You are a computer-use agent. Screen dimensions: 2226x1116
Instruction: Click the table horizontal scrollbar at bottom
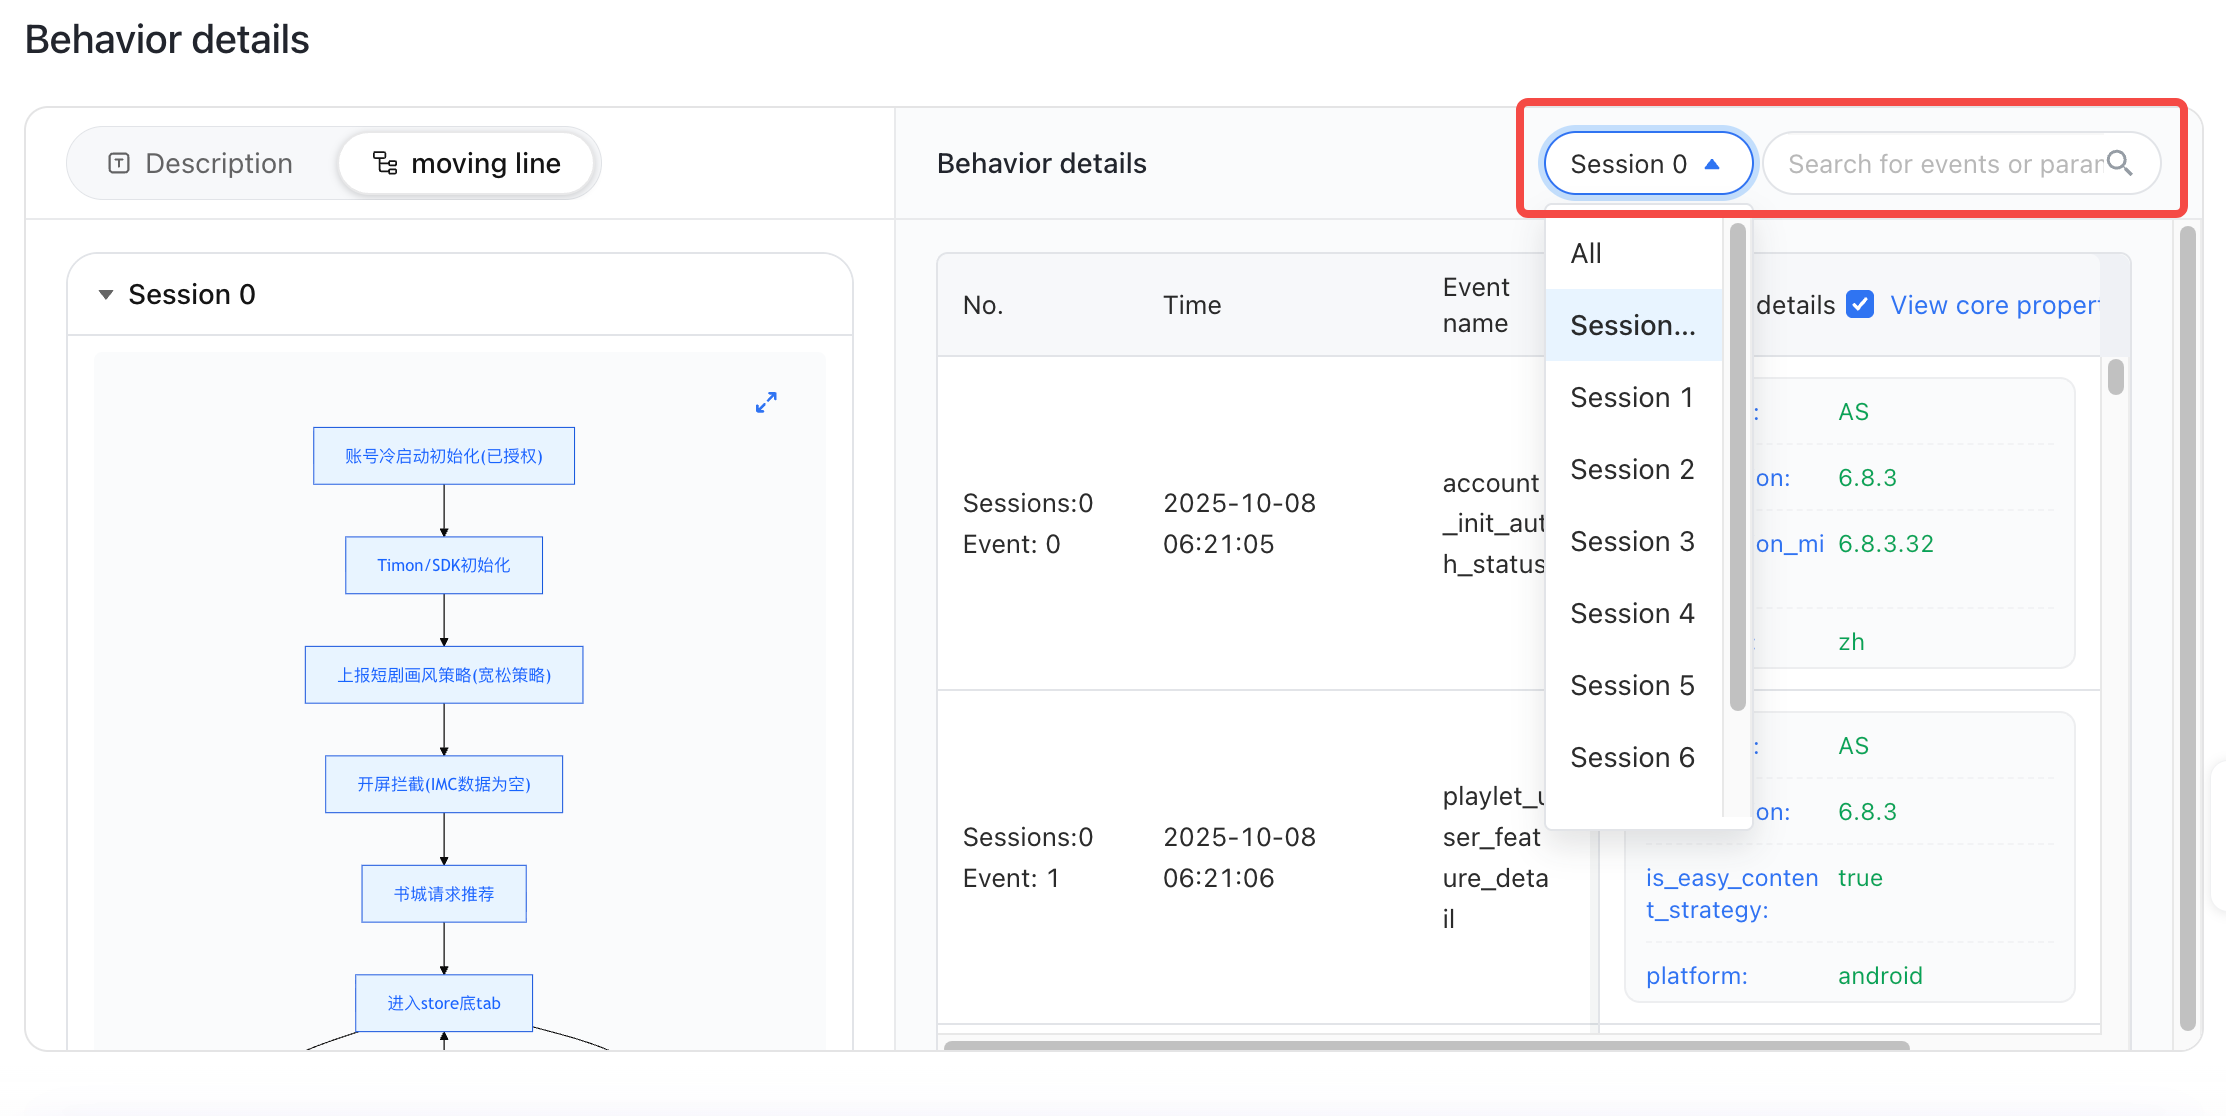coord(1426,1045)
